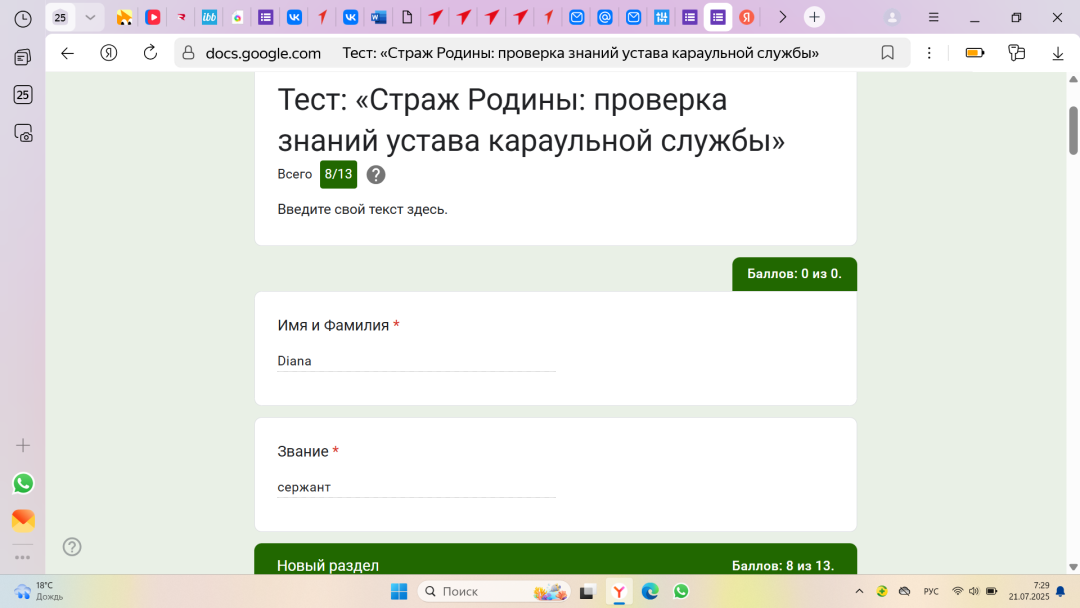
Task: Click the 25 open tabs counter button
Action: (61, 17)
